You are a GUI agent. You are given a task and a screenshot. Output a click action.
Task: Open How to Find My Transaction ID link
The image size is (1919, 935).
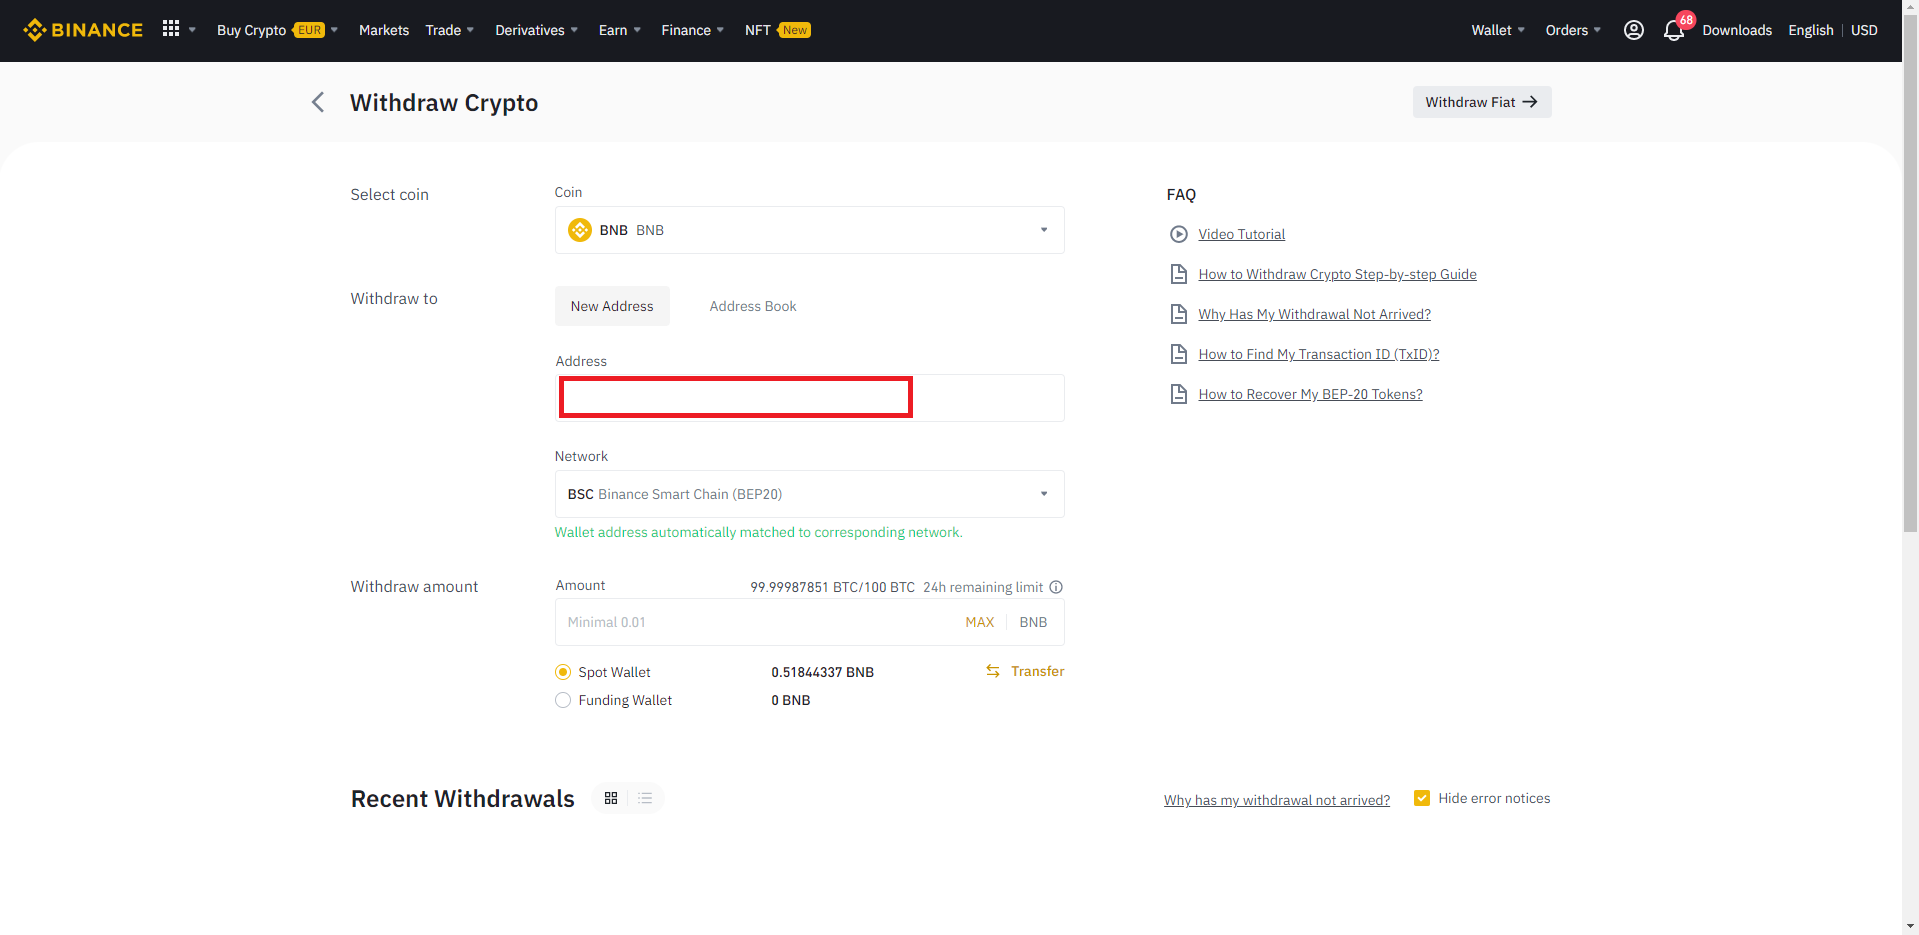(x=1318, y=354)
